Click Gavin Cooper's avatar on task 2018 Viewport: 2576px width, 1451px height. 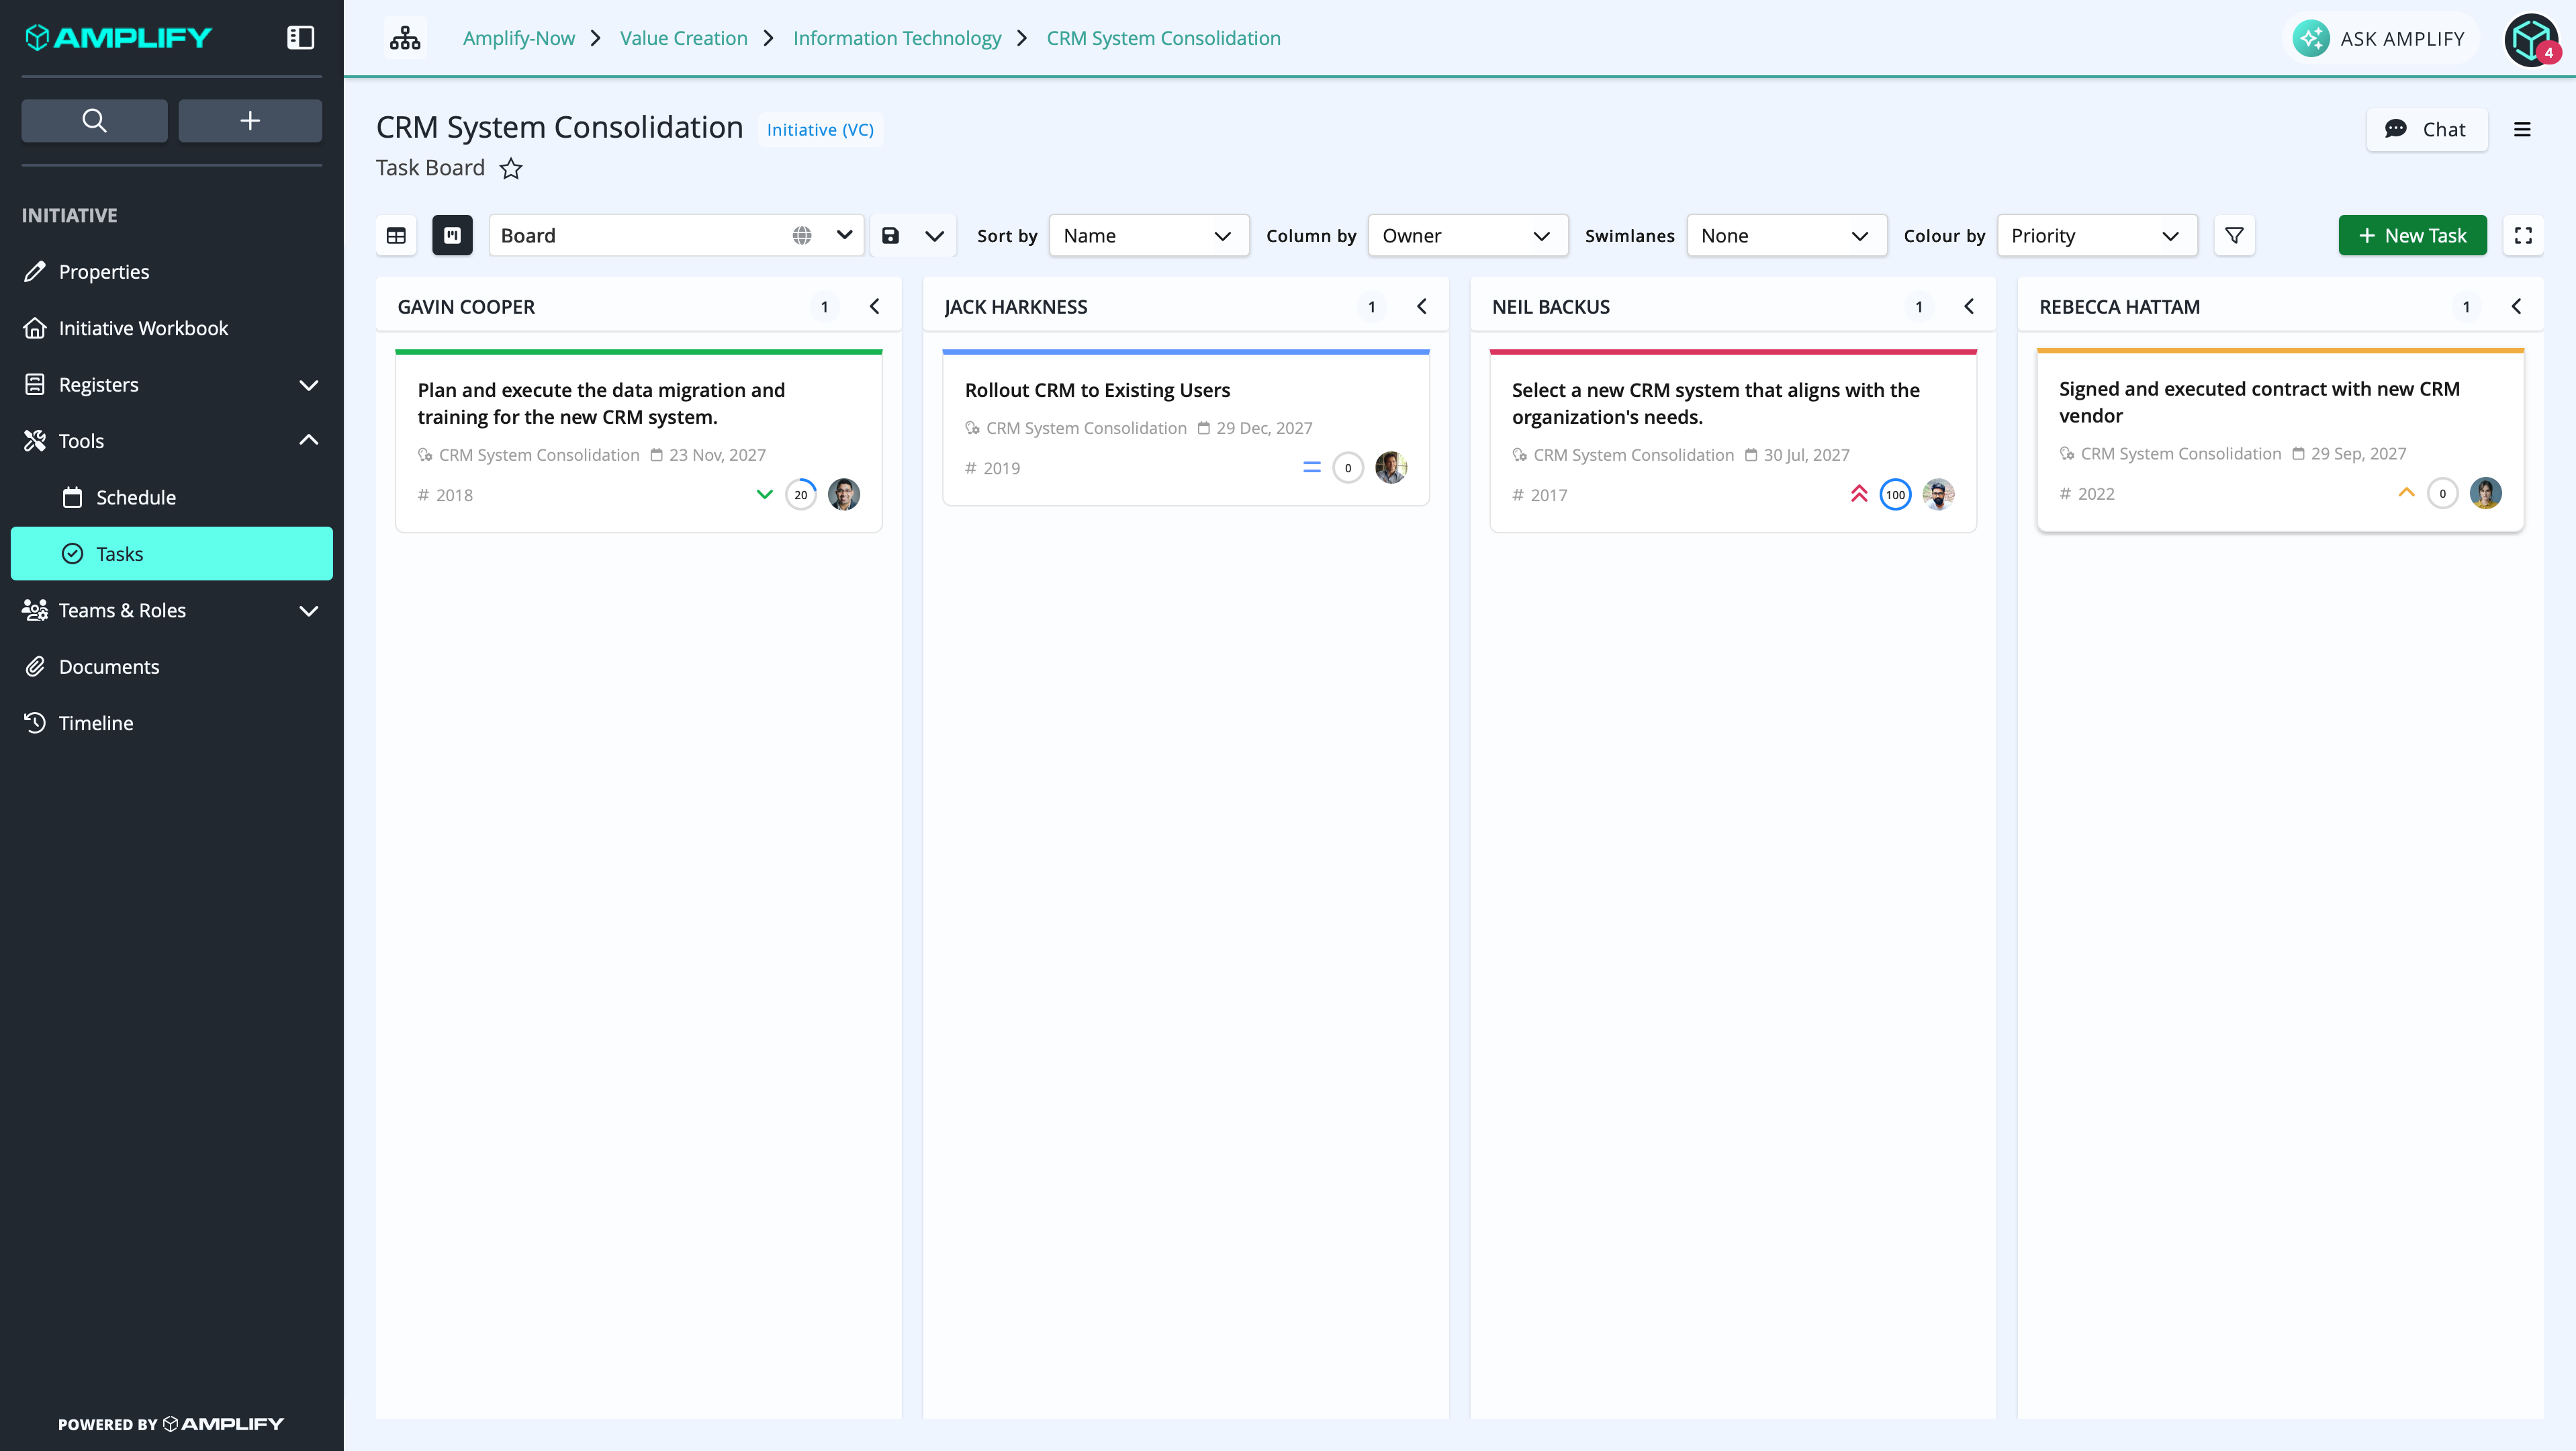844,494
